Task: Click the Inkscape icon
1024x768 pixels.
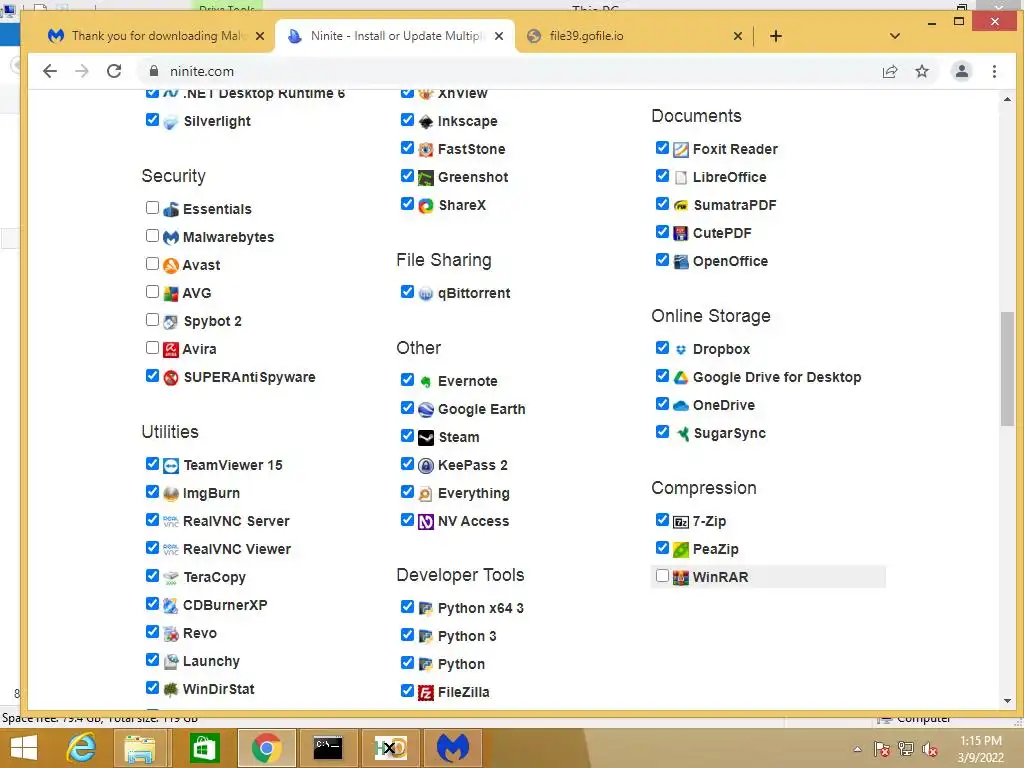Action: (426, 121)
